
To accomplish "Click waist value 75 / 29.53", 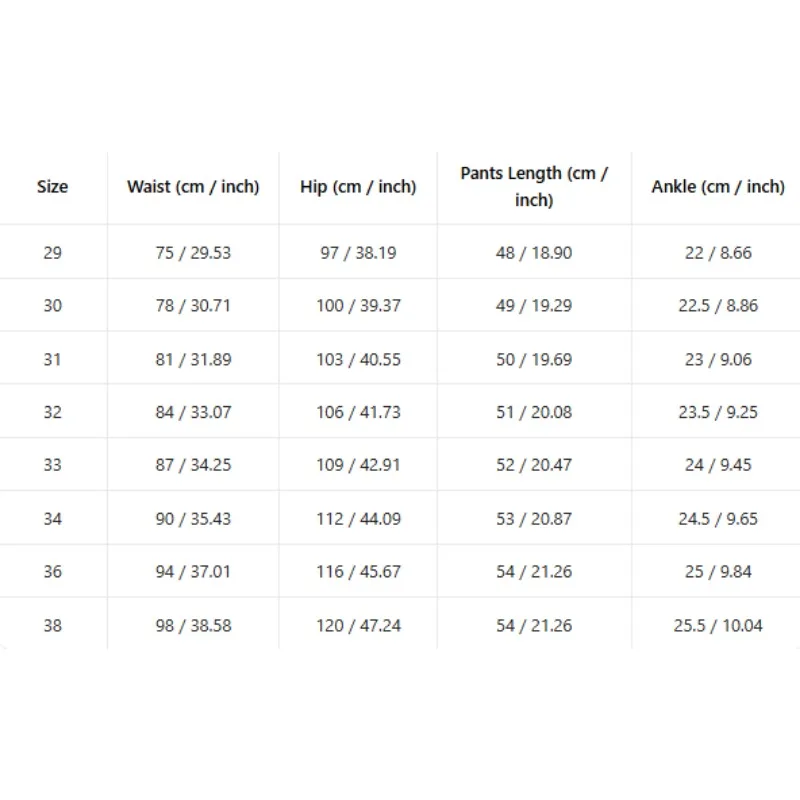I will (x=193, y=253).
